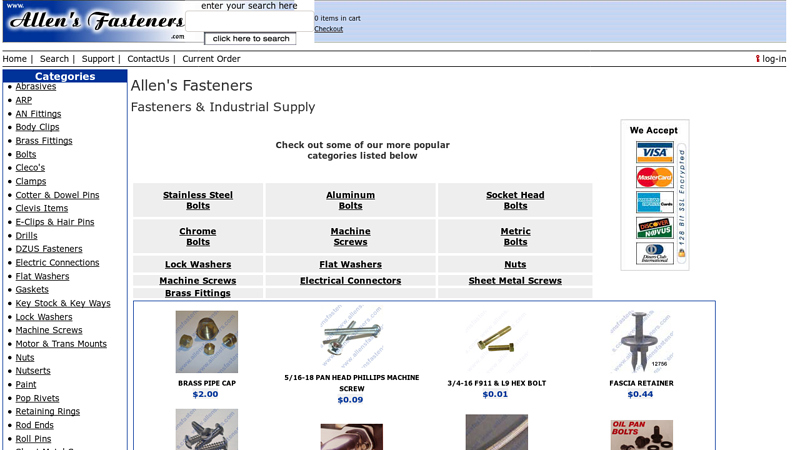Open the Electric Connections category
This screenshot has height=450, width=800.
coord(57,263)
